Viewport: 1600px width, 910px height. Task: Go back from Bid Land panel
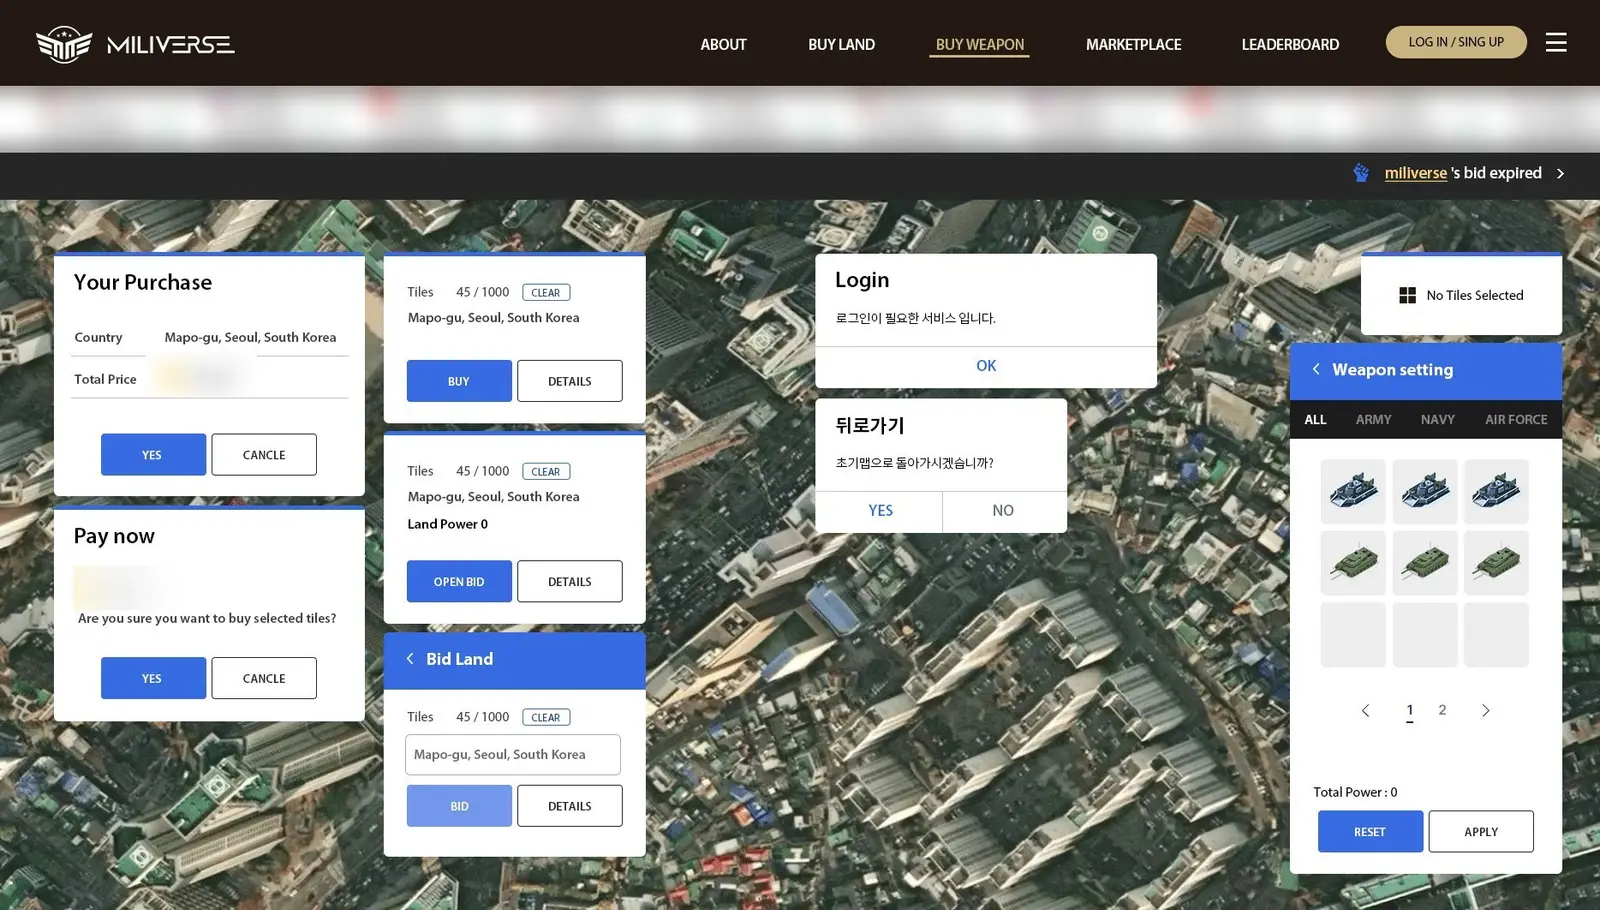coord(410,658)
